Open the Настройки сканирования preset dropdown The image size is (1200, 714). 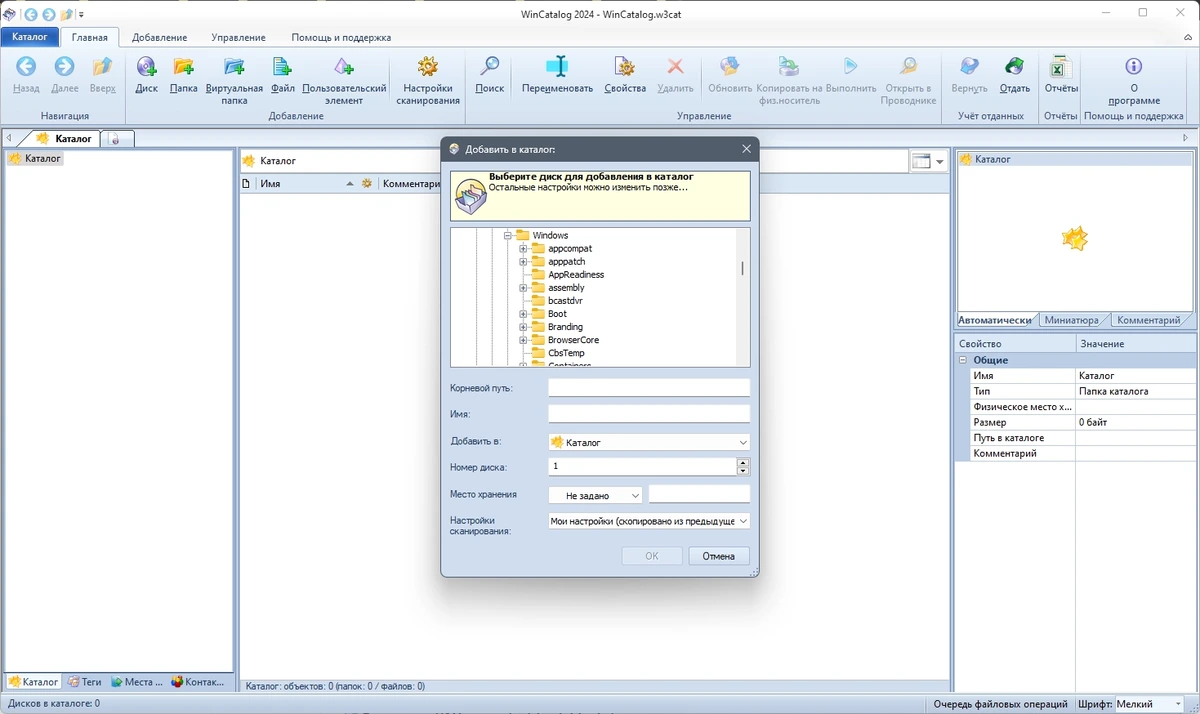(x=649, y=521)
